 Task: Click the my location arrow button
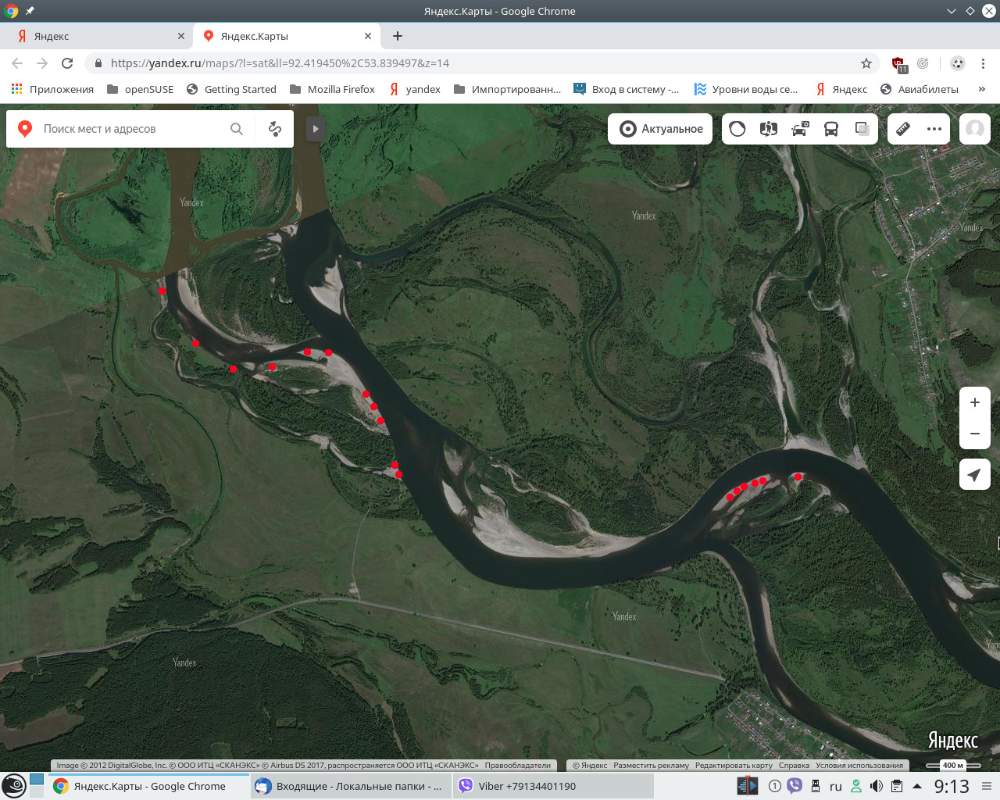[975, 475]
